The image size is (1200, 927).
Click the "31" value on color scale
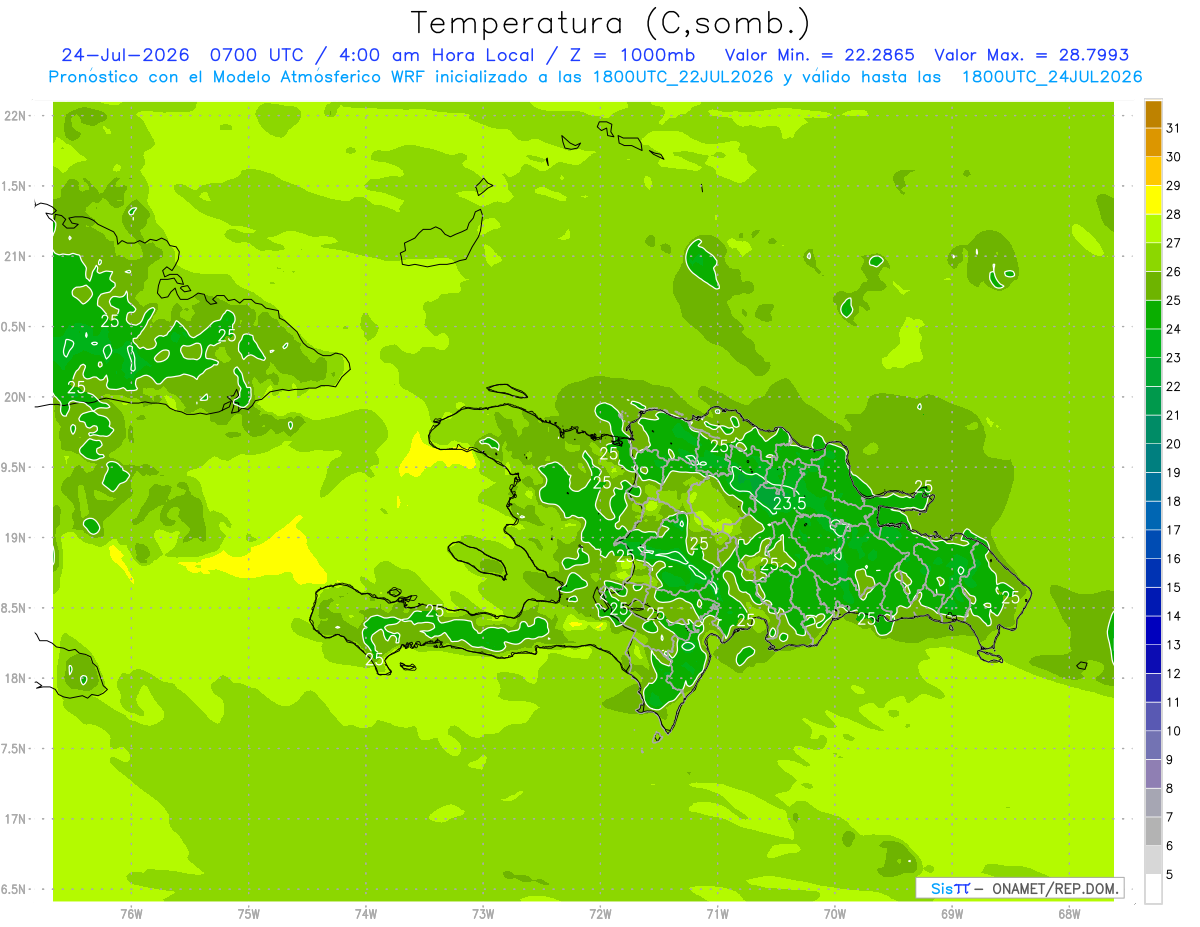[x=1173, y=128]
